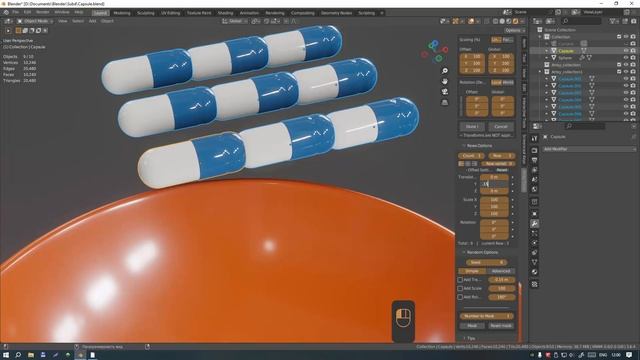Image resolution: width=640 pixels, height=360 pixels.
Task: Click the Mask button
Action: coord(472,326)
